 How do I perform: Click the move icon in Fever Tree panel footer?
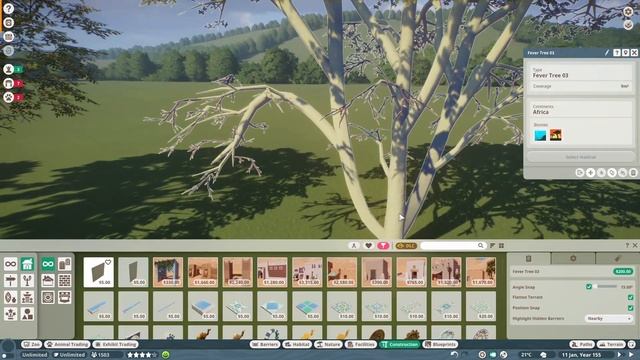tap(590, 173)
